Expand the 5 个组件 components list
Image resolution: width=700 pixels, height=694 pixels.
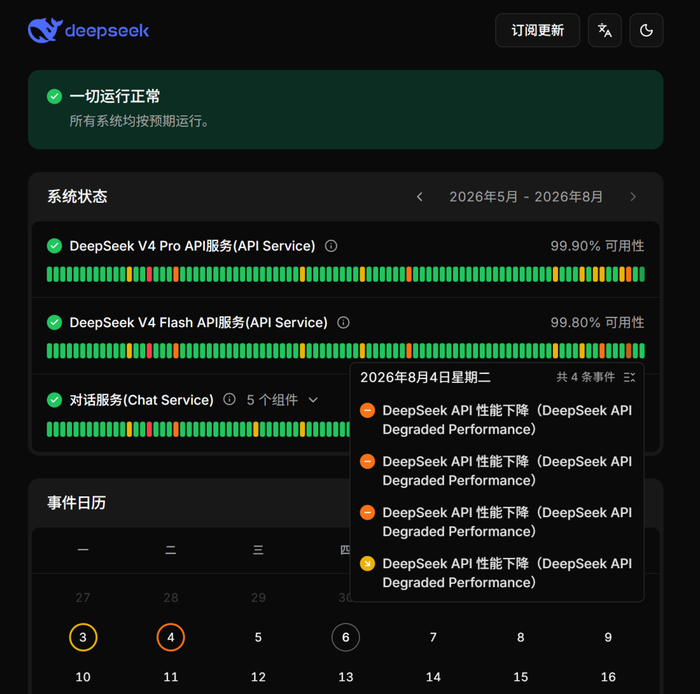pyautogui.click(x=282, y=400)
